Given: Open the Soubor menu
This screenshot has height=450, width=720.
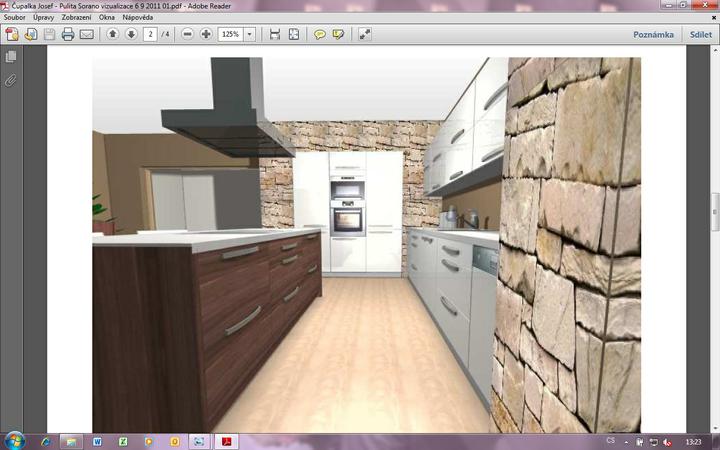Looking at the screenshot, I should pyautogui.click(x=14, y=18).
